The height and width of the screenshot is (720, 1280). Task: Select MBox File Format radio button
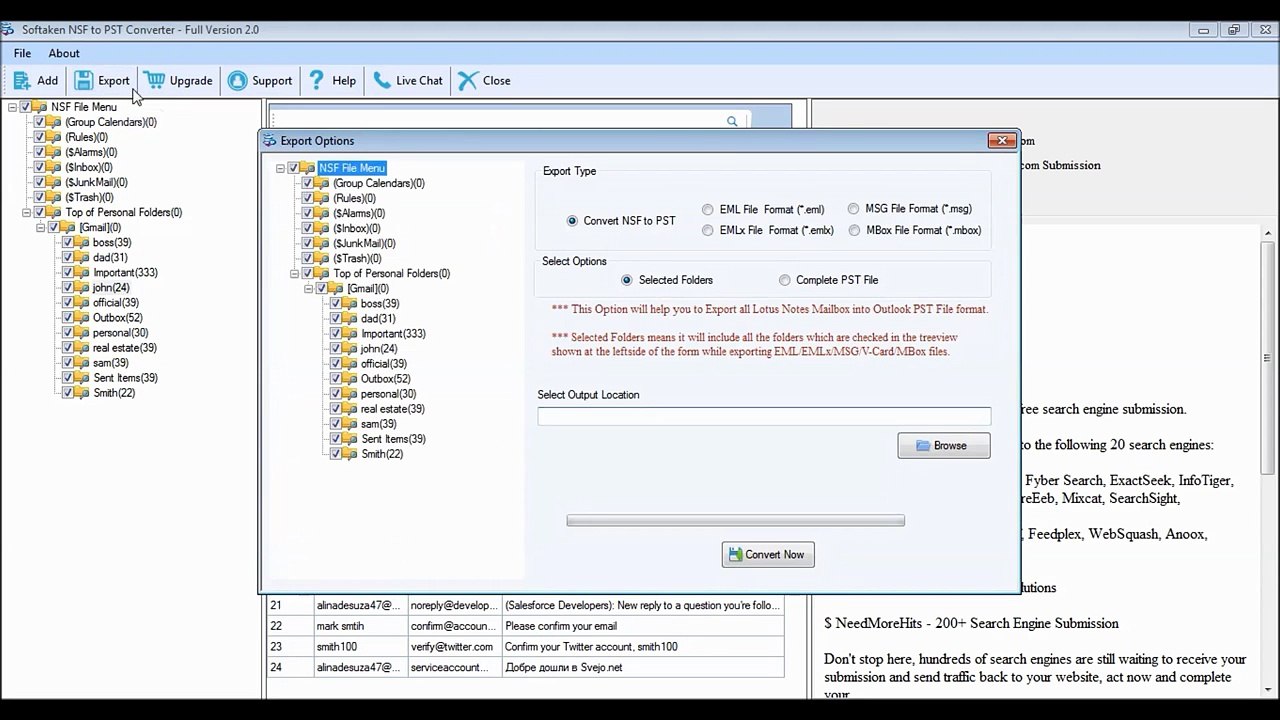(854, 230)
